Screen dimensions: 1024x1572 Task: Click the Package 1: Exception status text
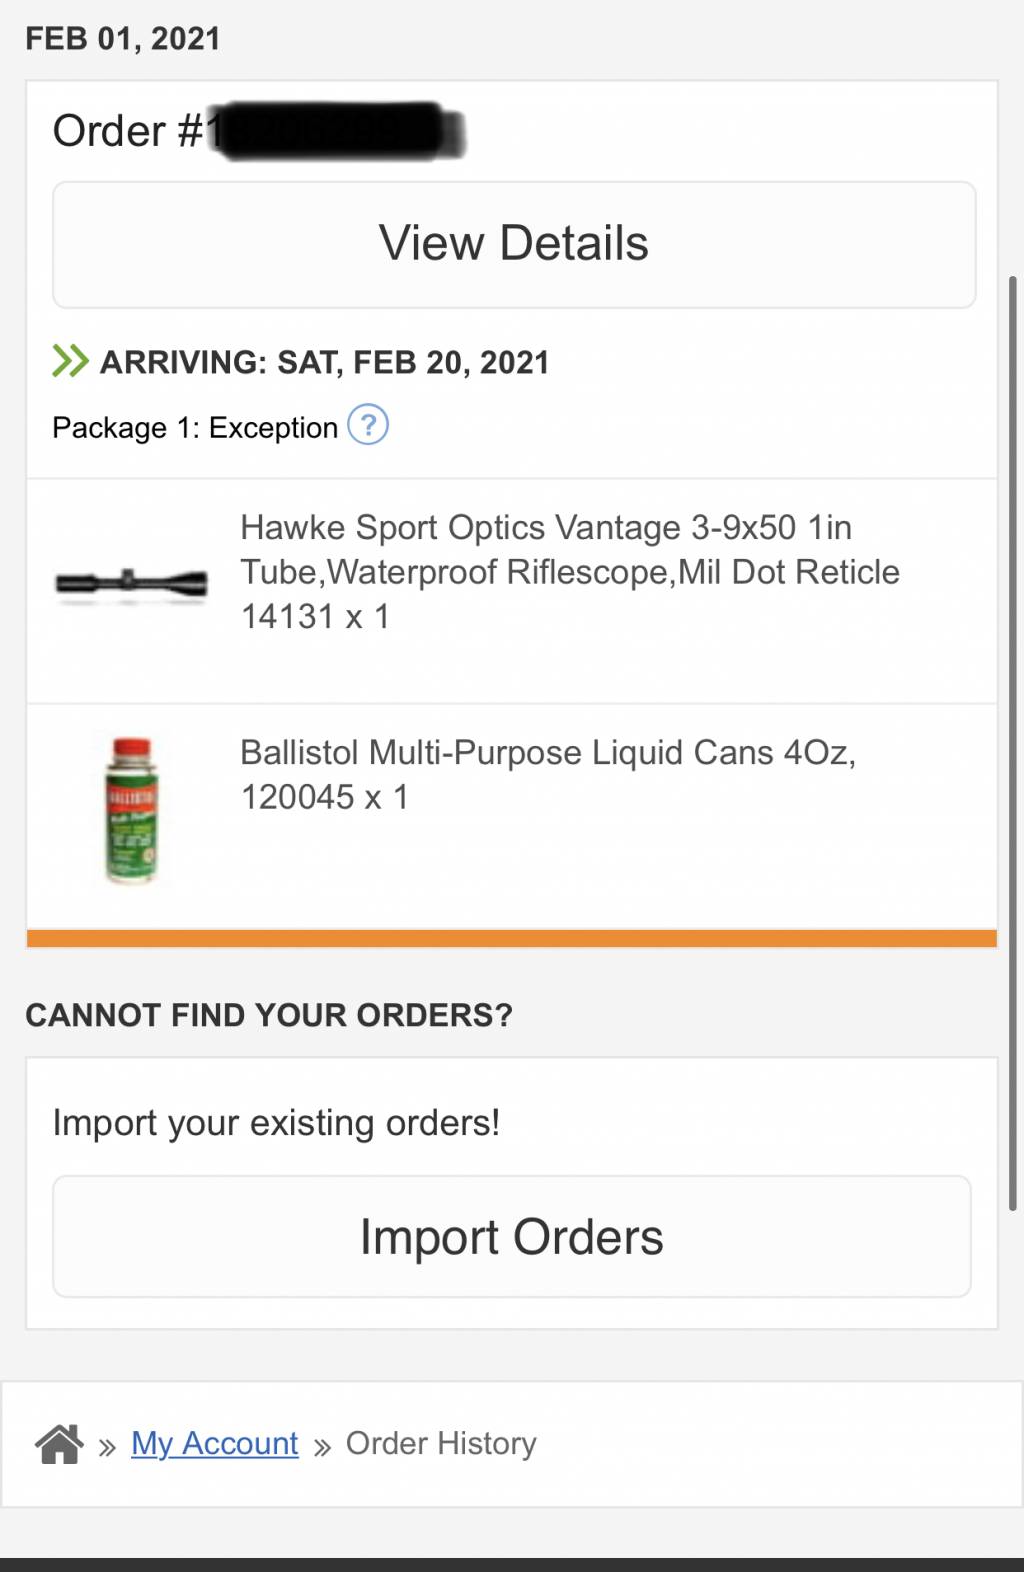195,428
